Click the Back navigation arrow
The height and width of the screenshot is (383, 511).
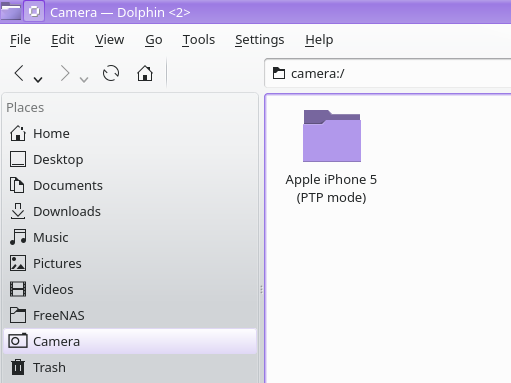click(19, 73)
